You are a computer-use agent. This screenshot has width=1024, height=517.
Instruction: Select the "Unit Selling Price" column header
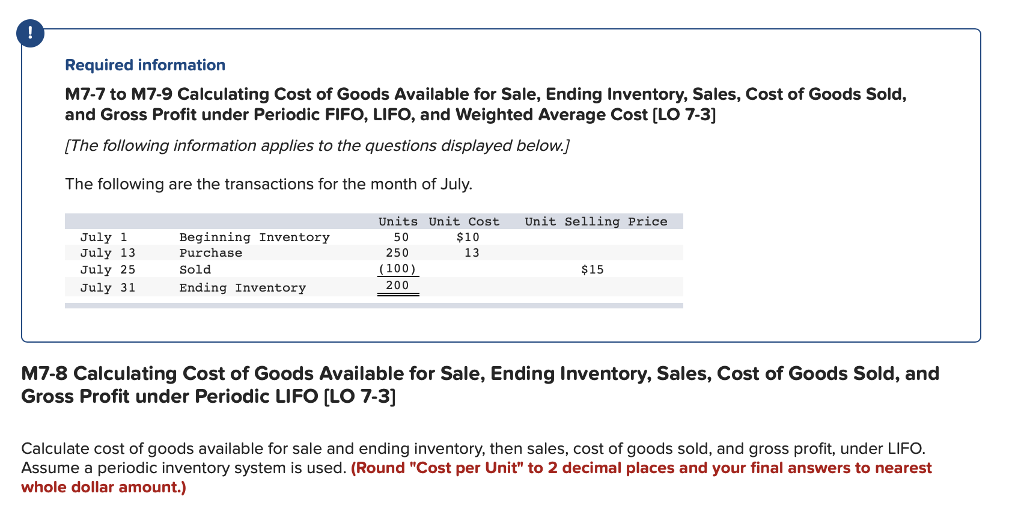595,222
